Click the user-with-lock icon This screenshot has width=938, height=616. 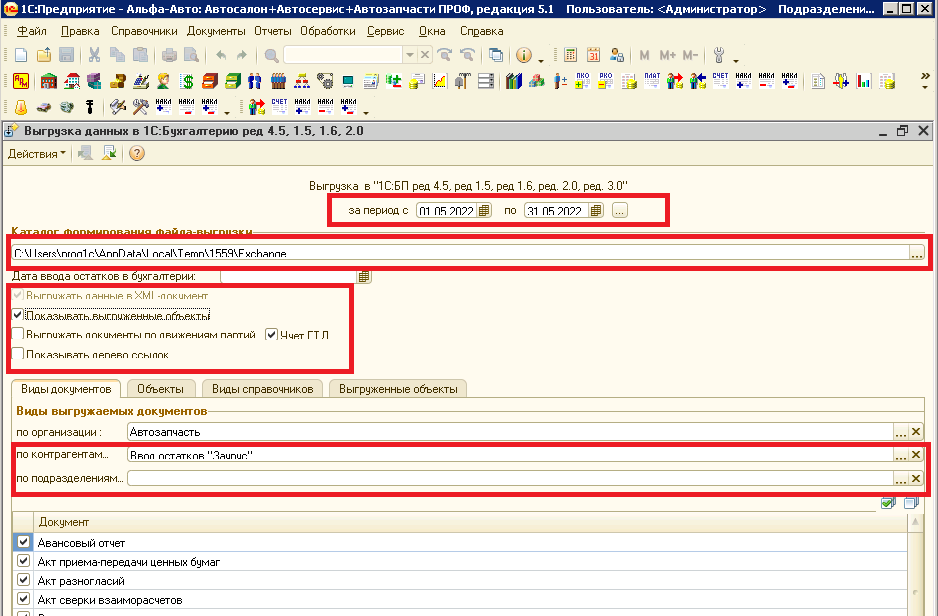616,56
